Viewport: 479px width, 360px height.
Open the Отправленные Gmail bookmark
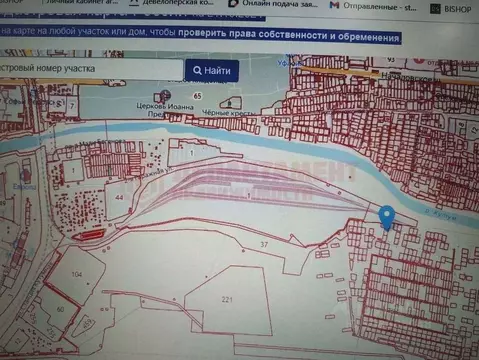pyautogui.click(x=373, y=6)
